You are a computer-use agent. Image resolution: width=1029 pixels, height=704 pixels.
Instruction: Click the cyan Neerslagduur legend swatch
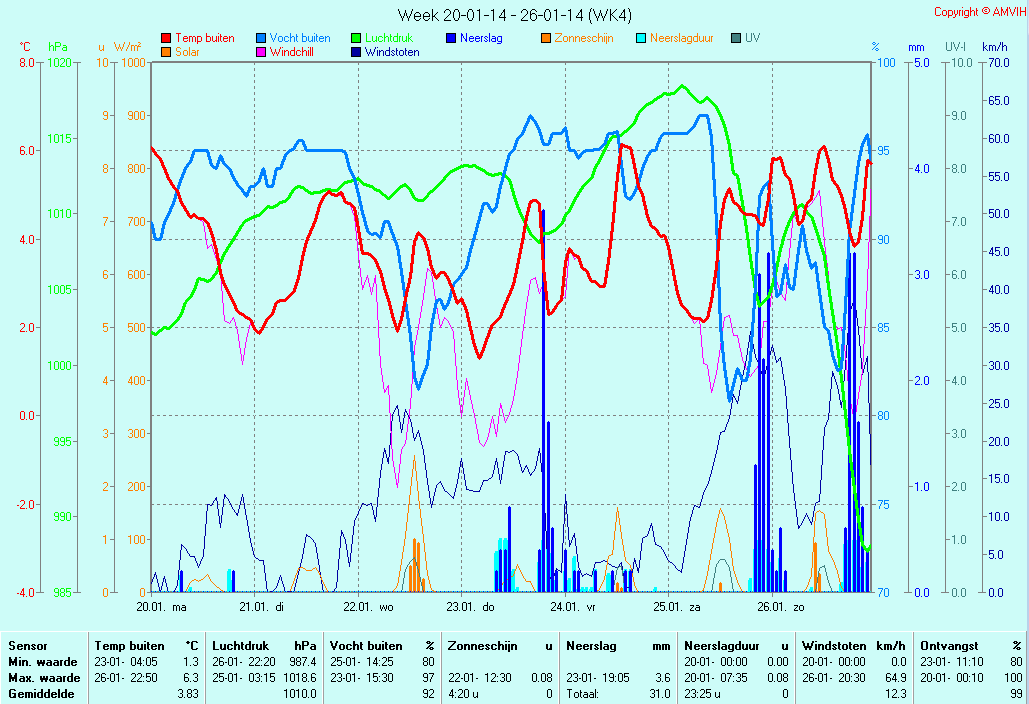pos(641,38)
